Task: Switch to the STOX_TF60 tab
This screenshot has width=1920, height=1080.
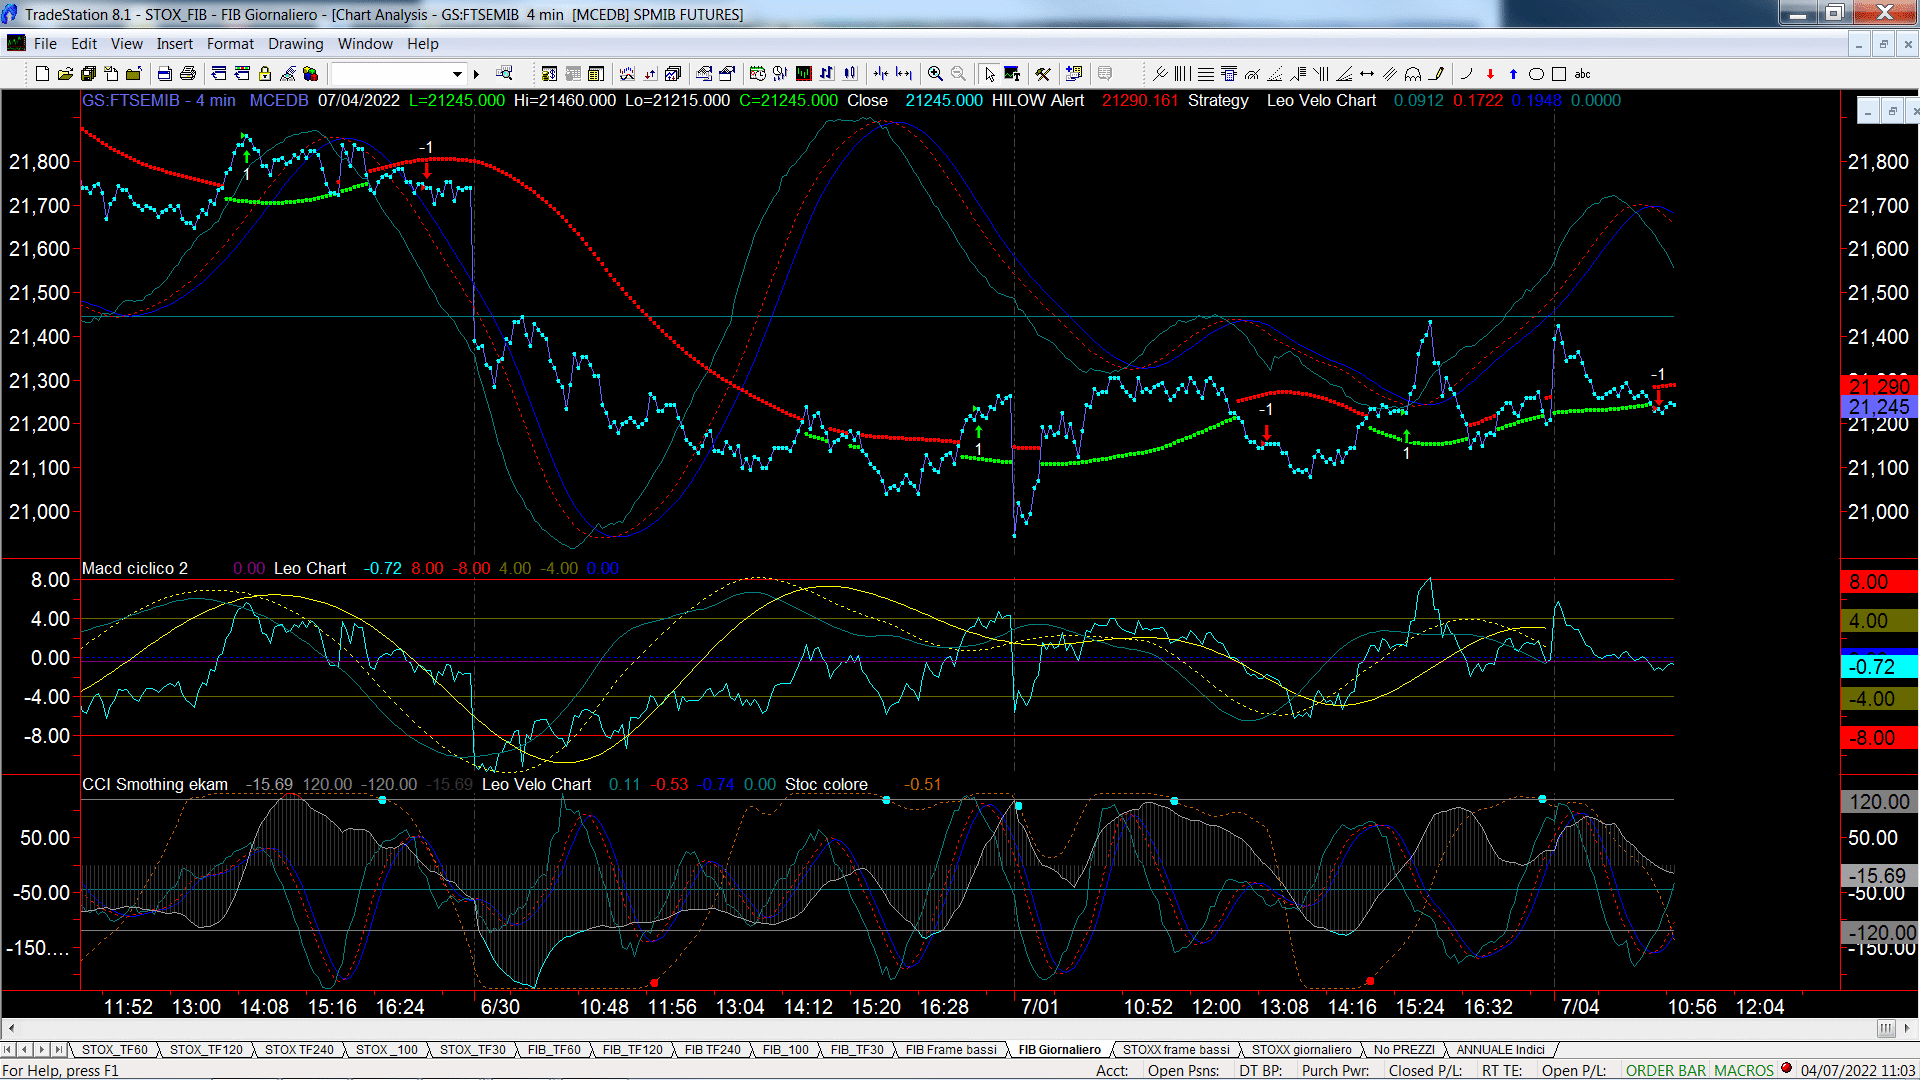Action: tap(114, 1049)
